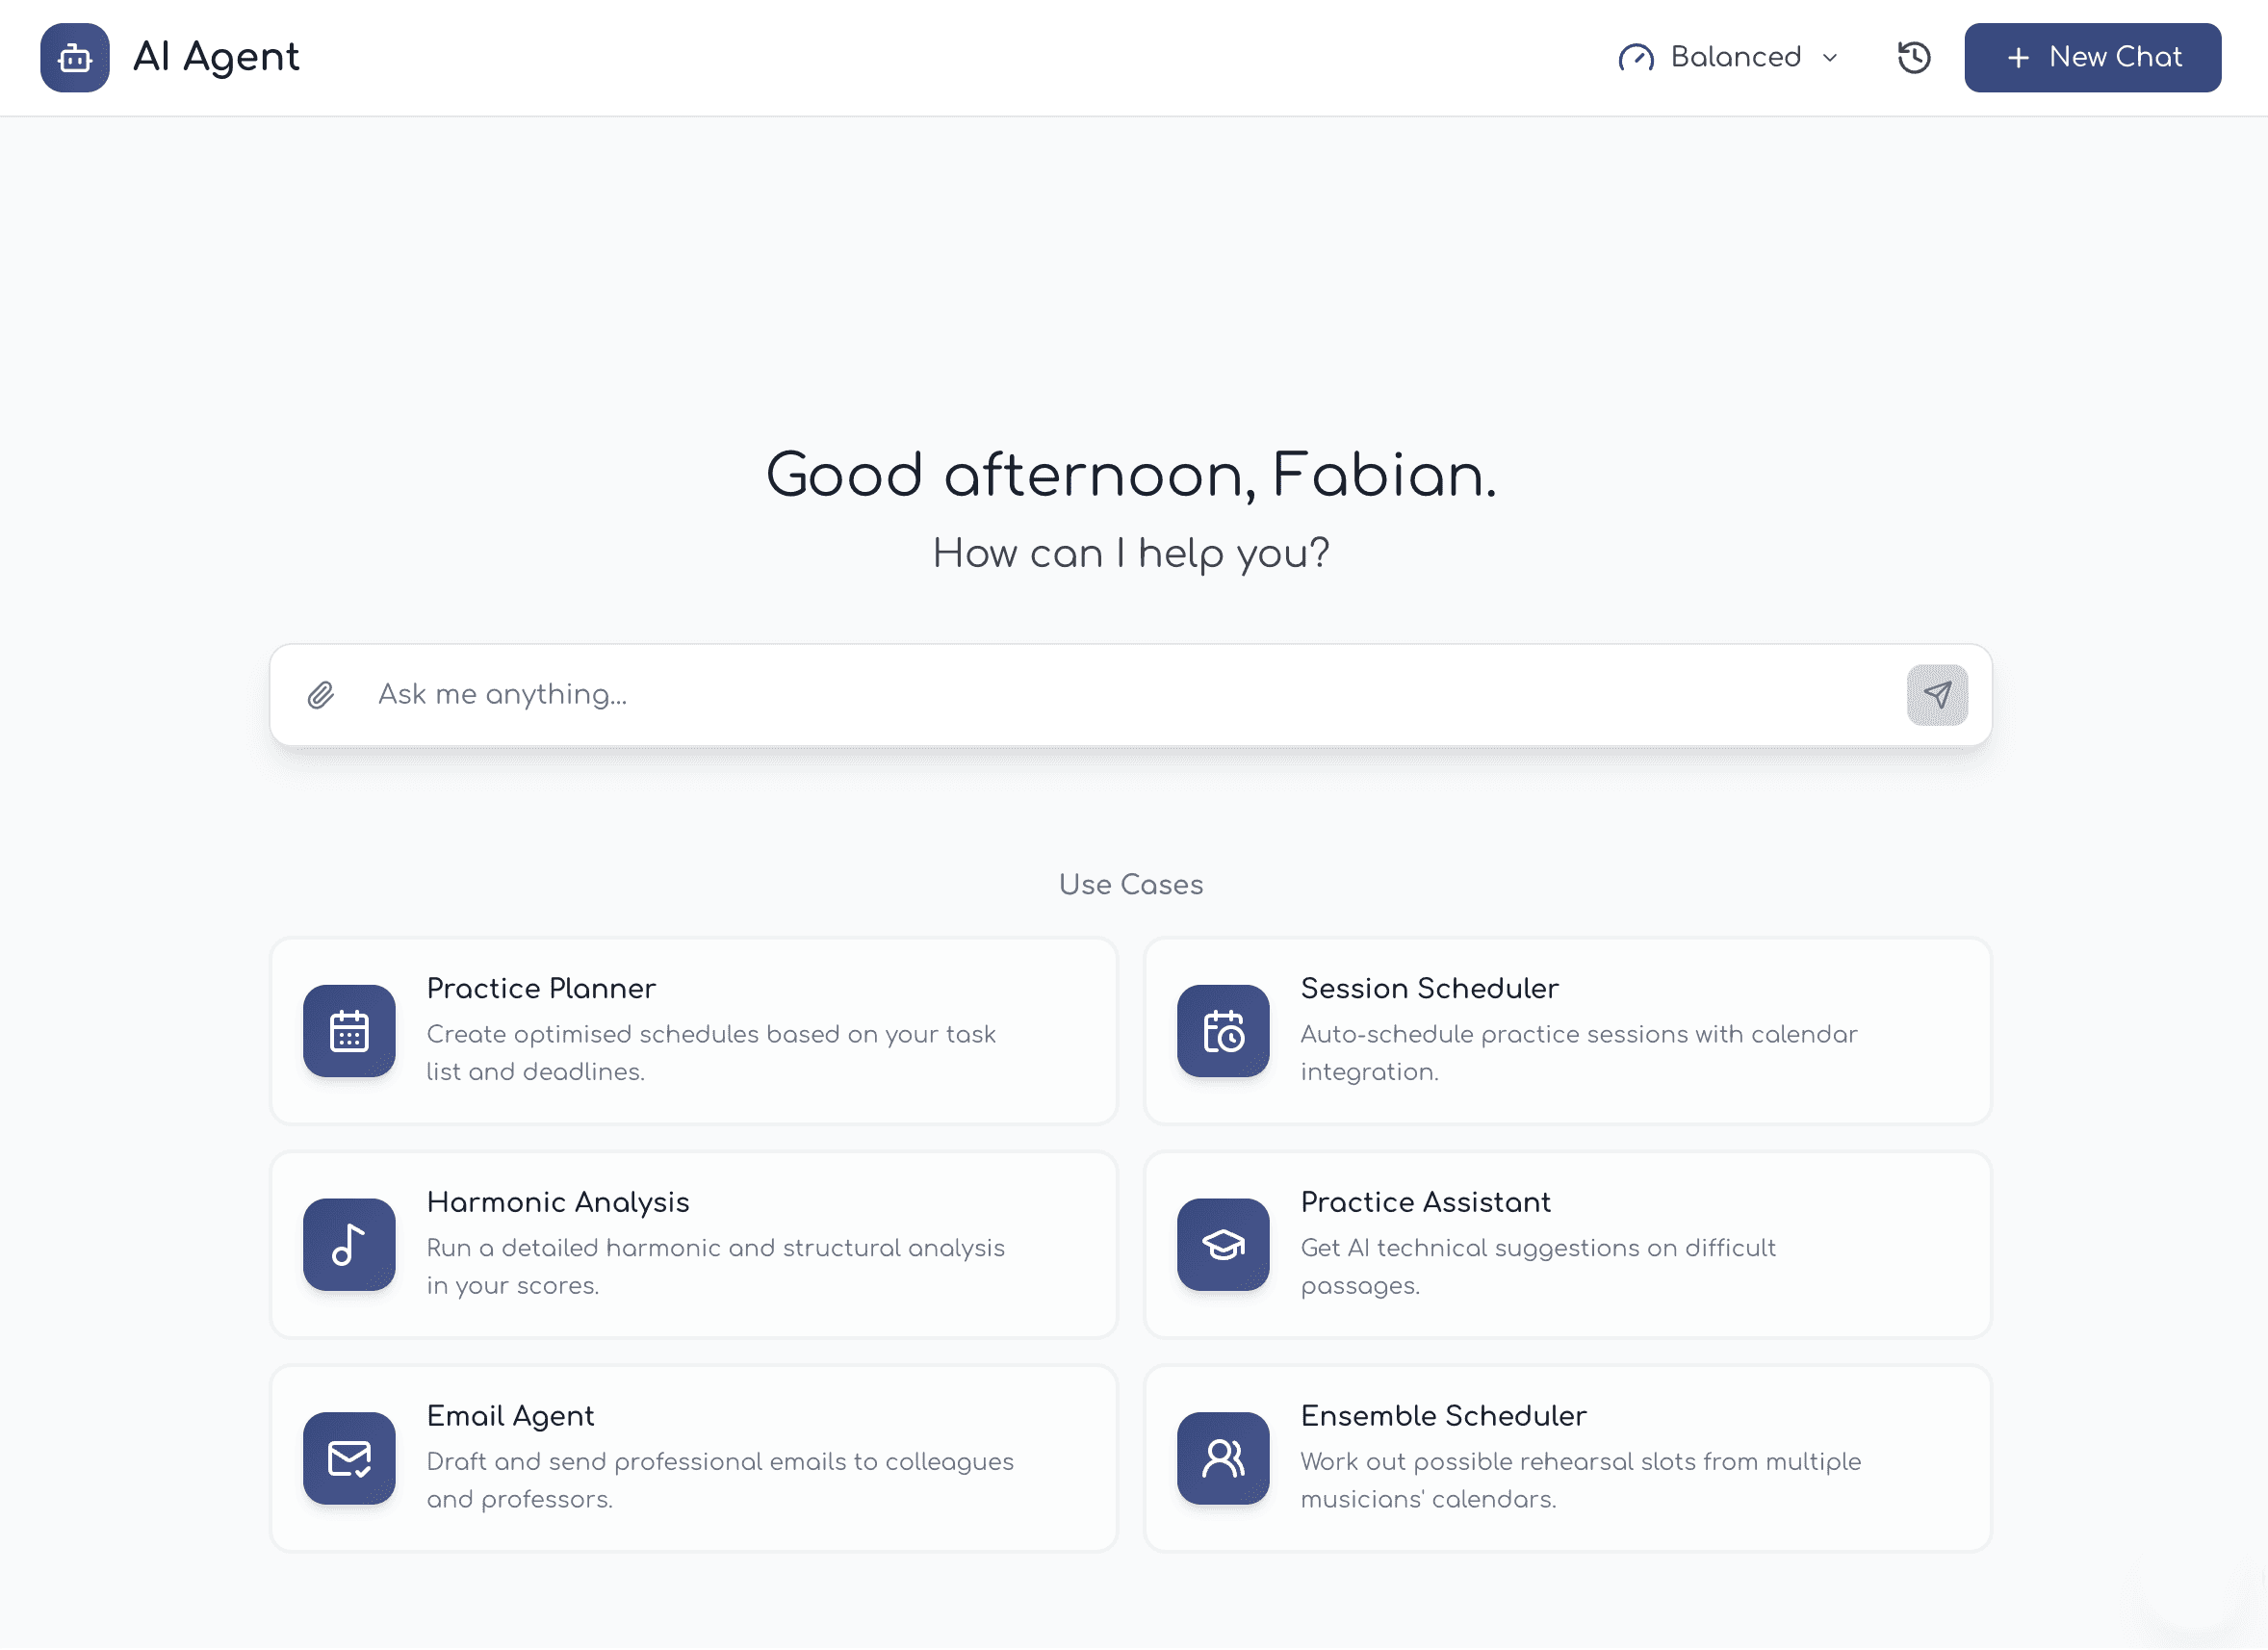The image size is (2268, 1650).
Task: Open chat history via clock icon
Action: pos(1913,58)
